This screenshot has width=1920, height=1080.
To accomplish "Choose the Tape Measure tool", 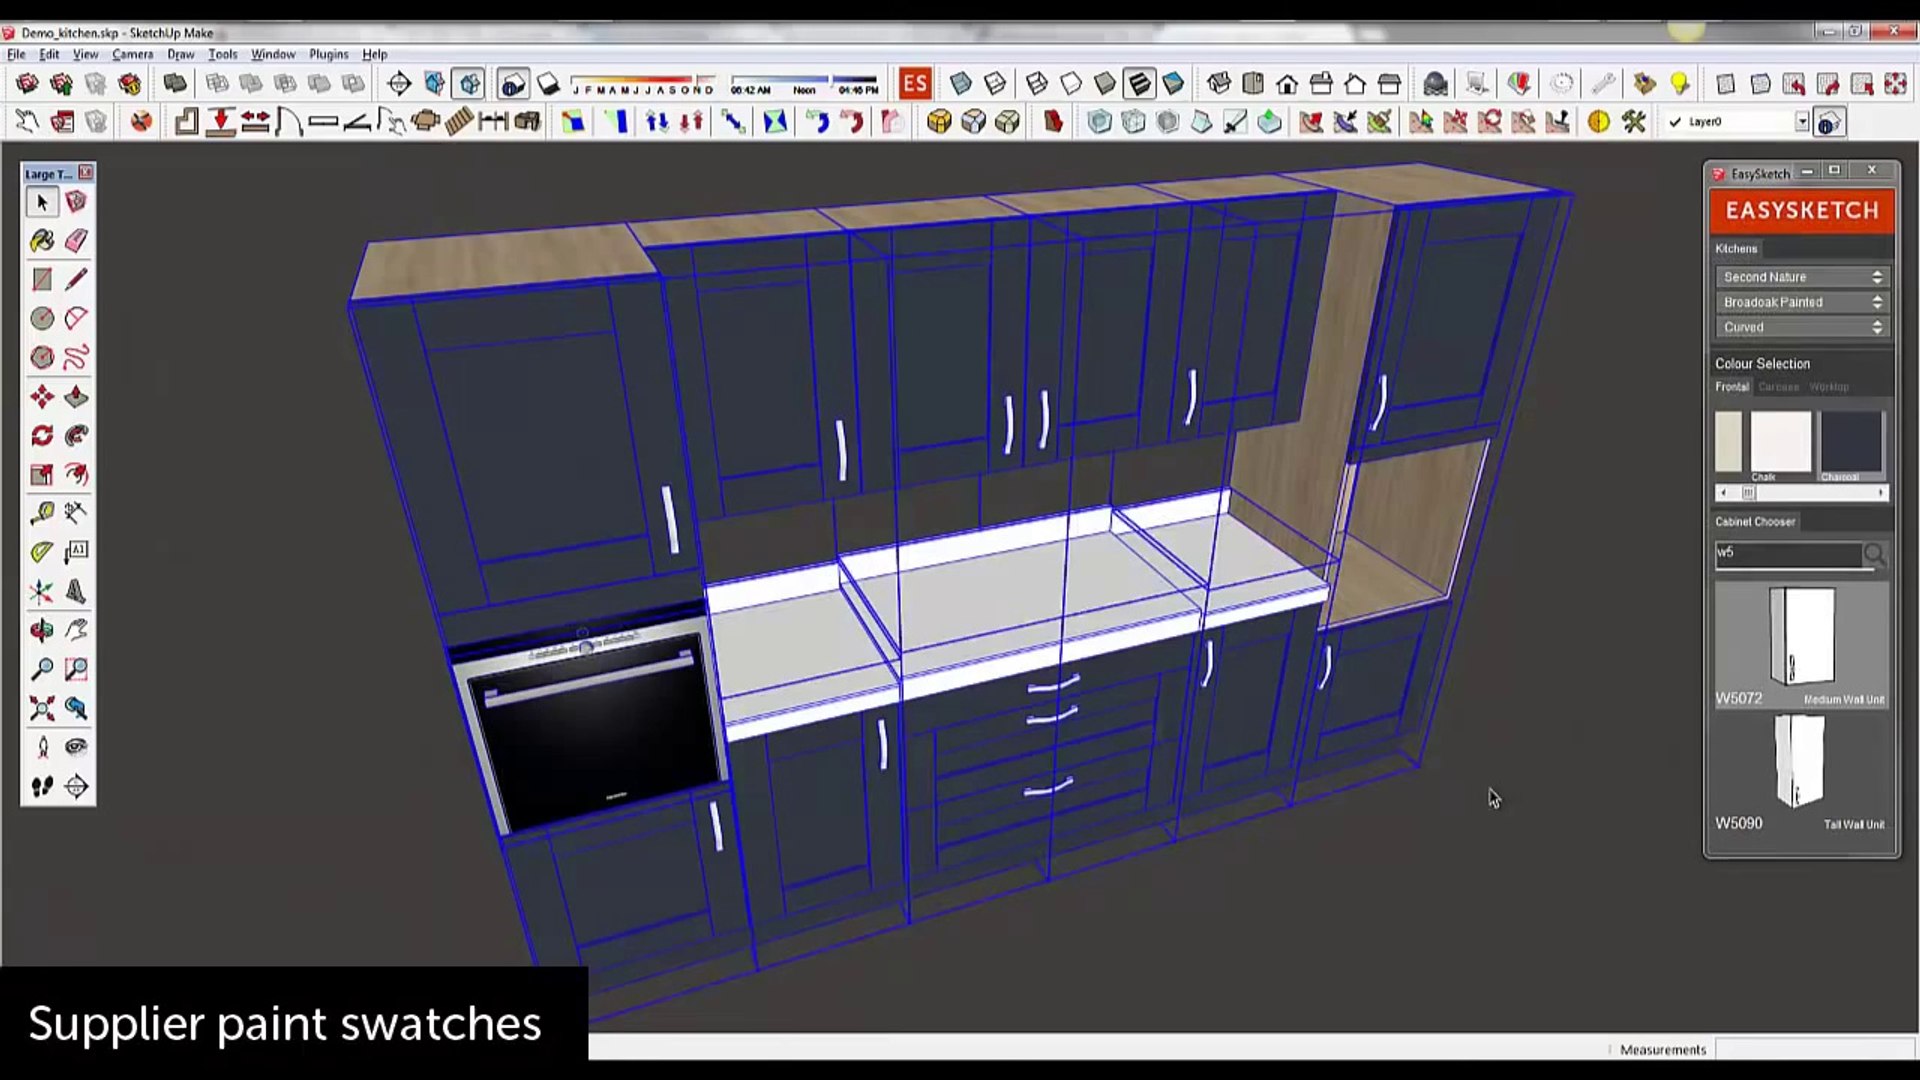I will [42, 514].
